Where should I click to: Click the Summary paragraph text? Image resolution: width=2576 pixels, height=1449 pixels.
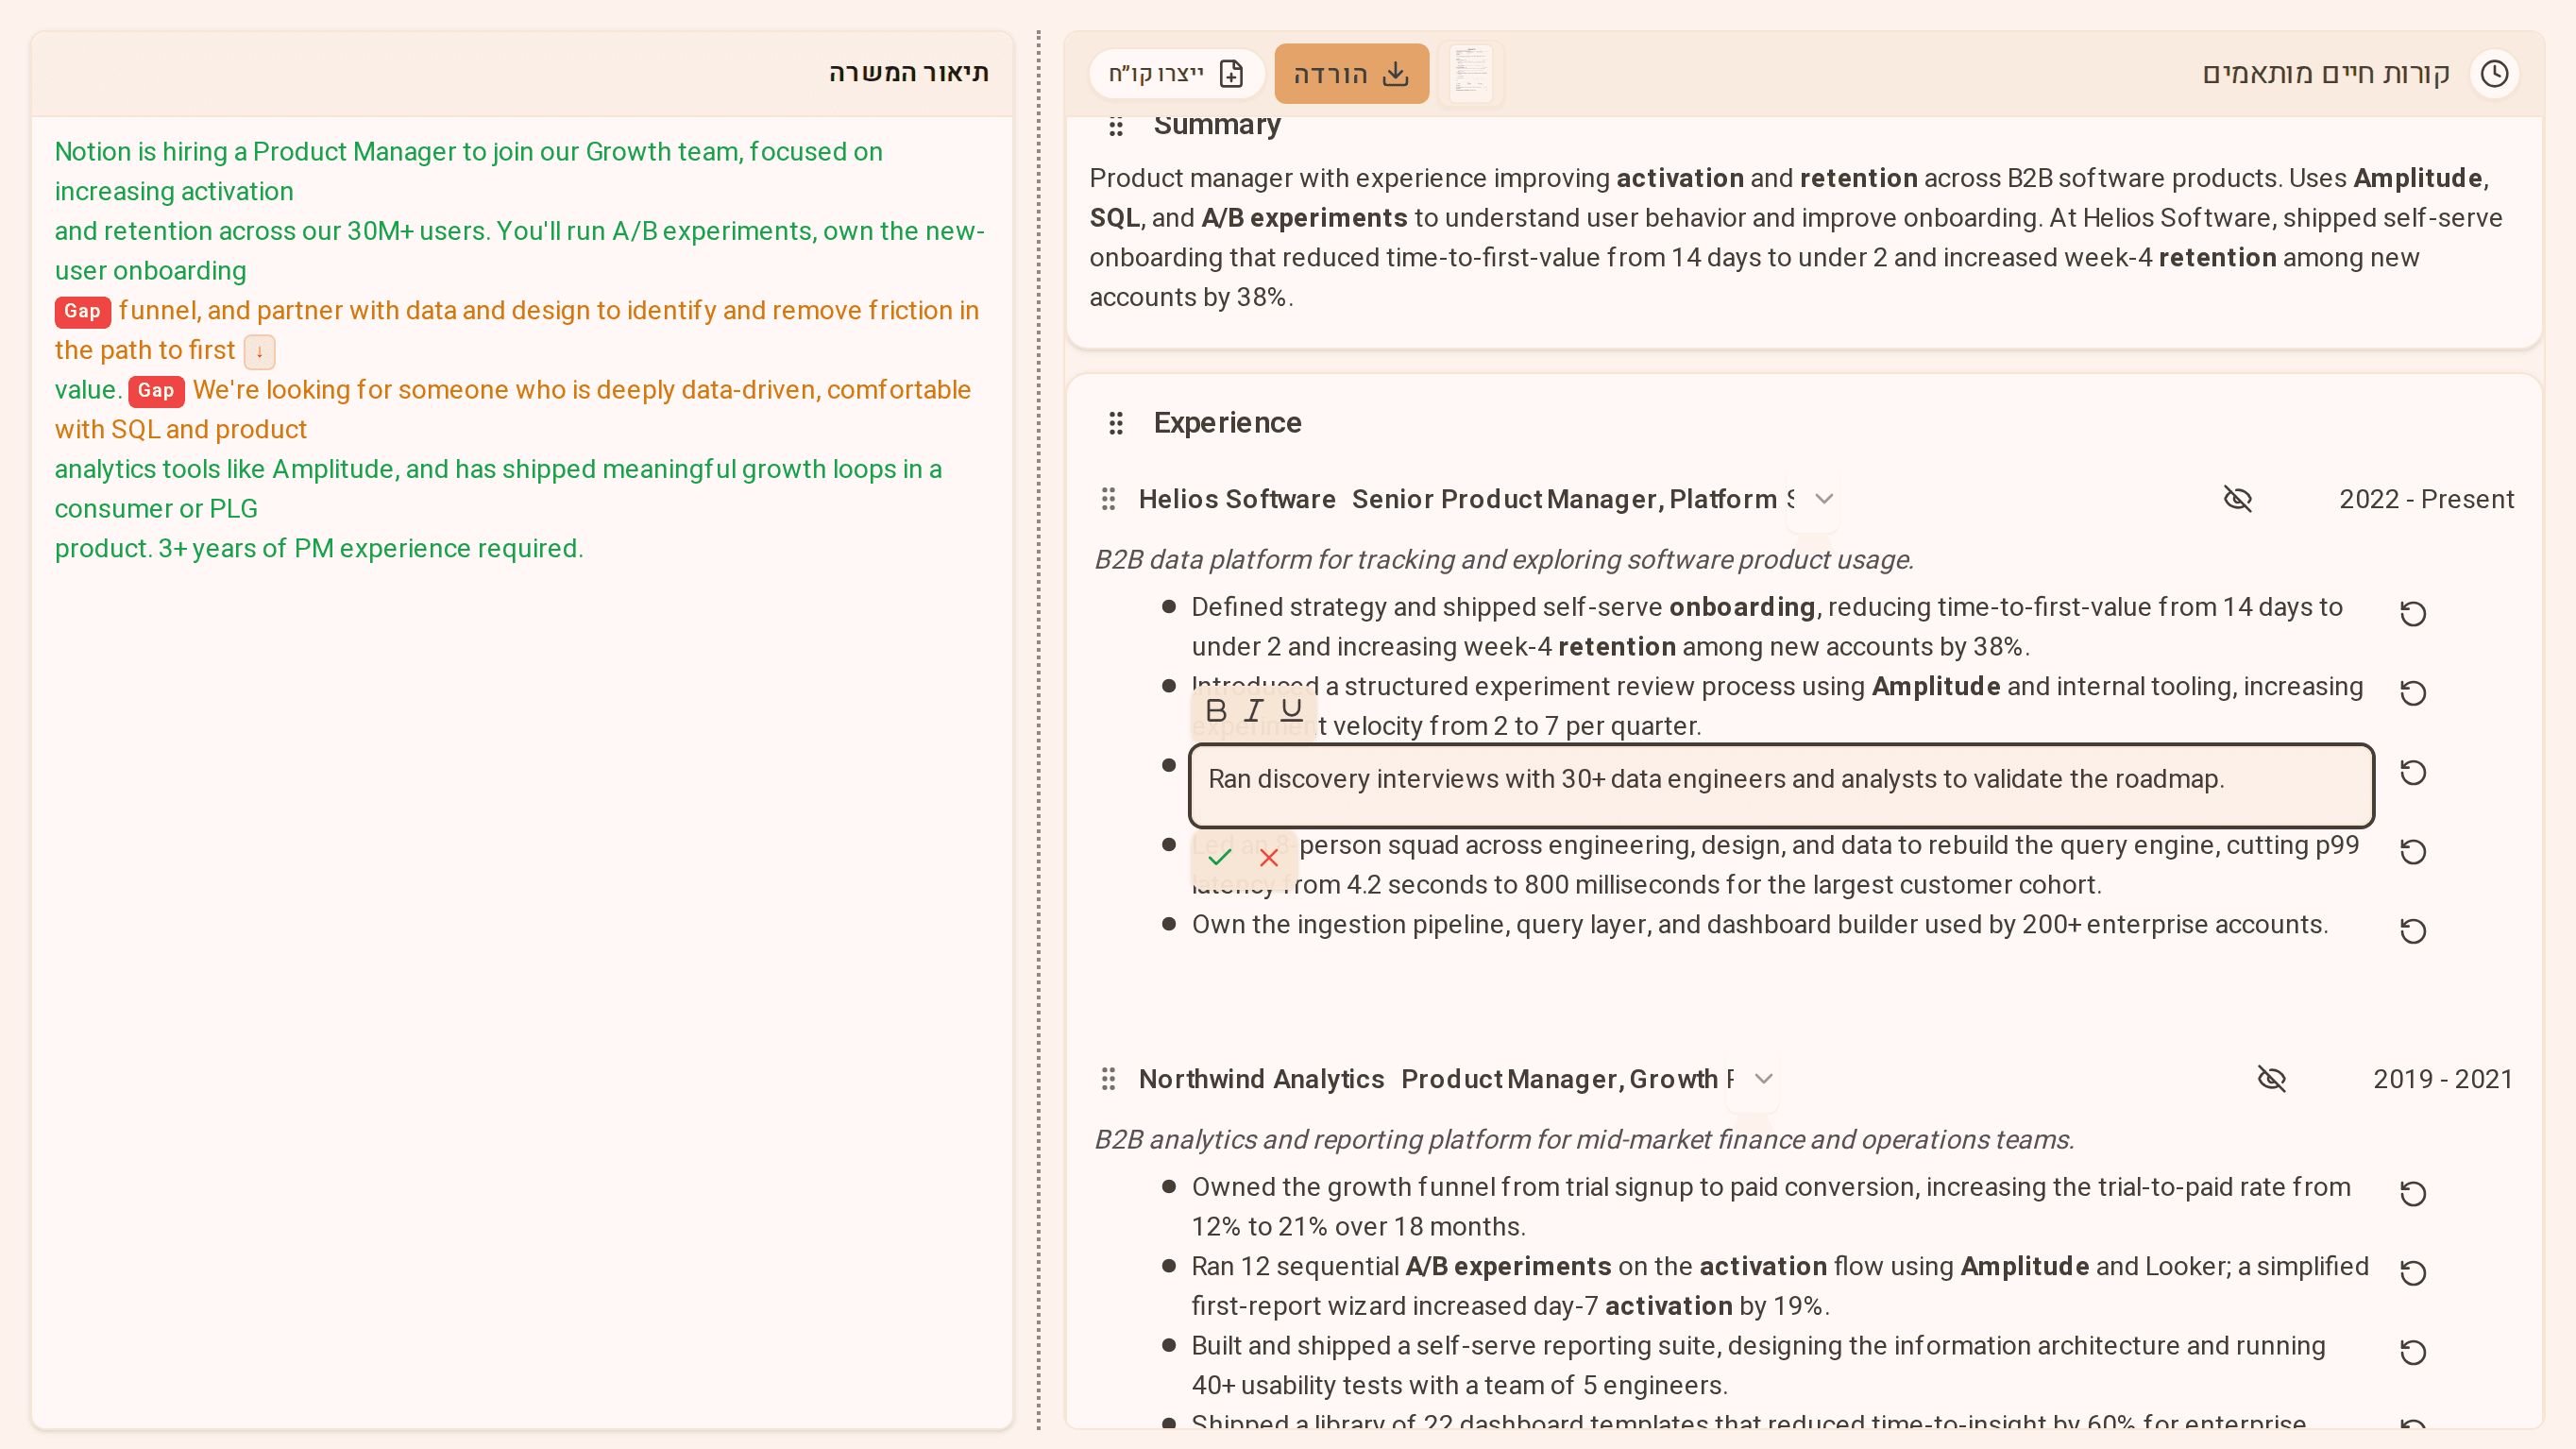click(x=1796, y=238)
